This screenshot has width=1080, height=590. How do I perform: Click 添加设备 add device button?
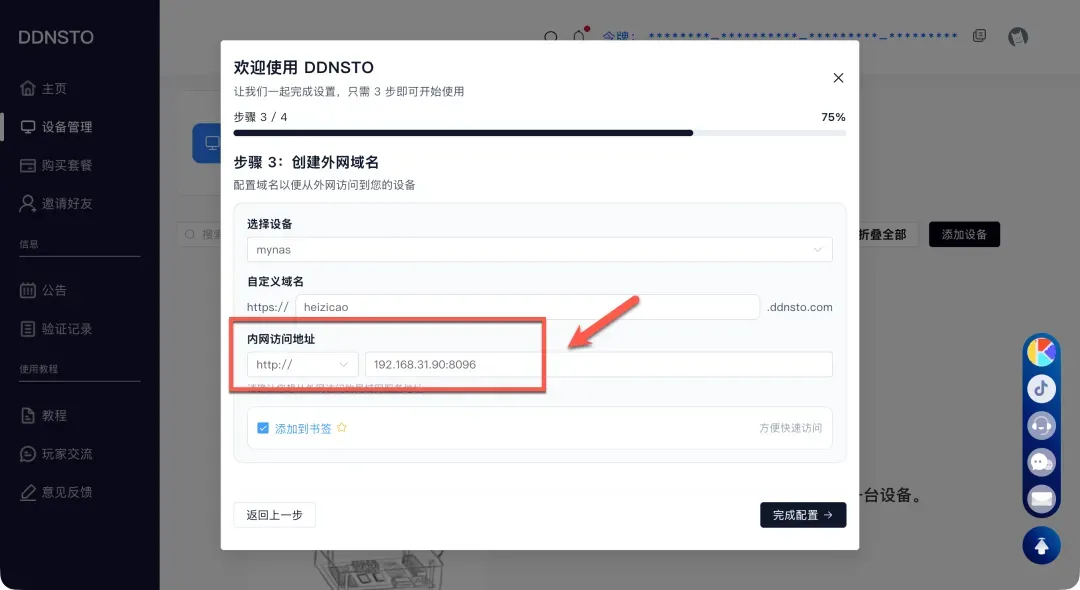964,234
